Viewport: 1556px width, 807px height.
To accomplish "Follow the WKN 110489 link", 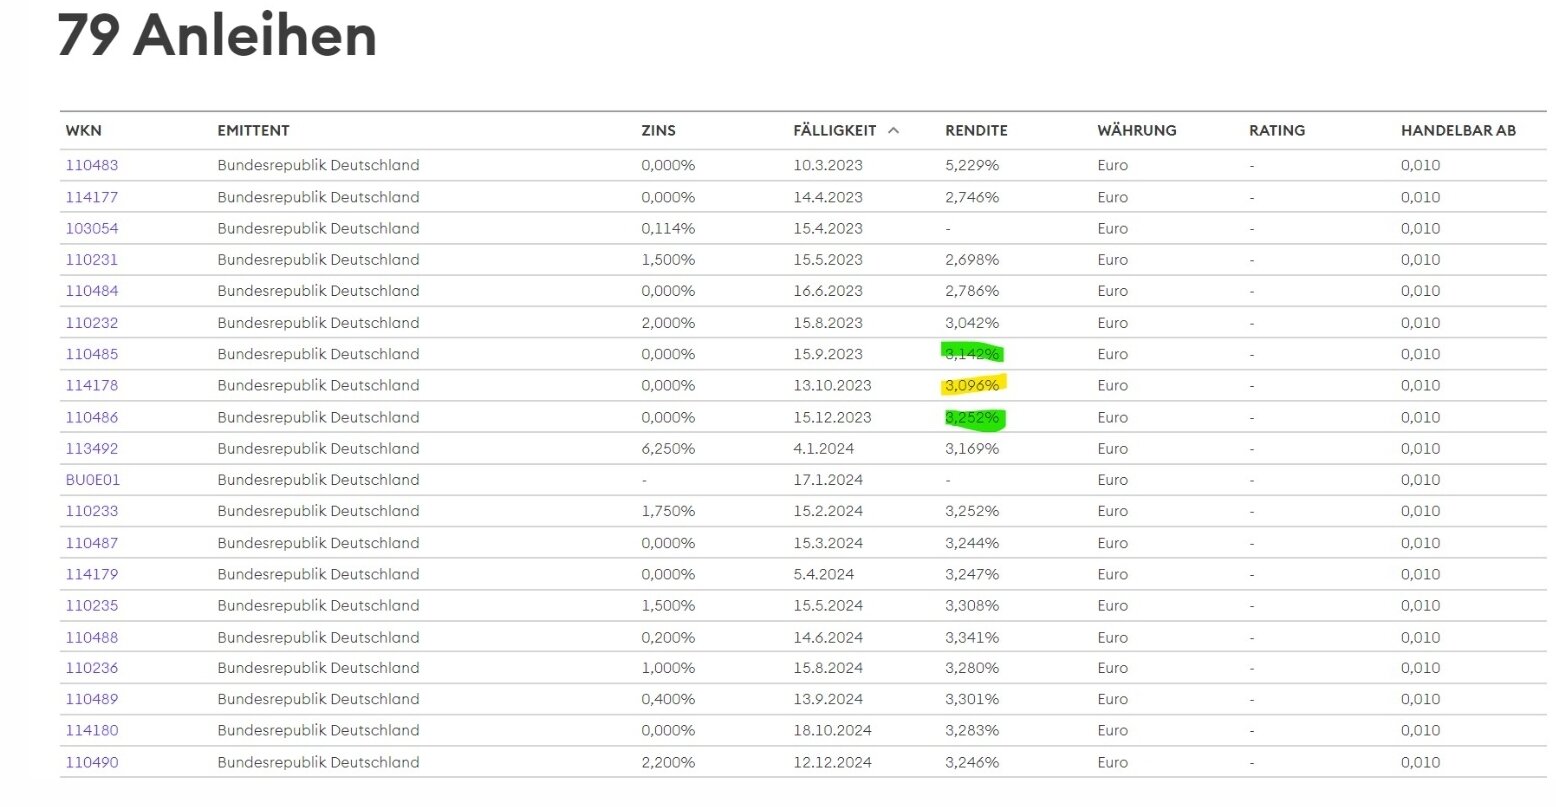I will click(92, 699).
